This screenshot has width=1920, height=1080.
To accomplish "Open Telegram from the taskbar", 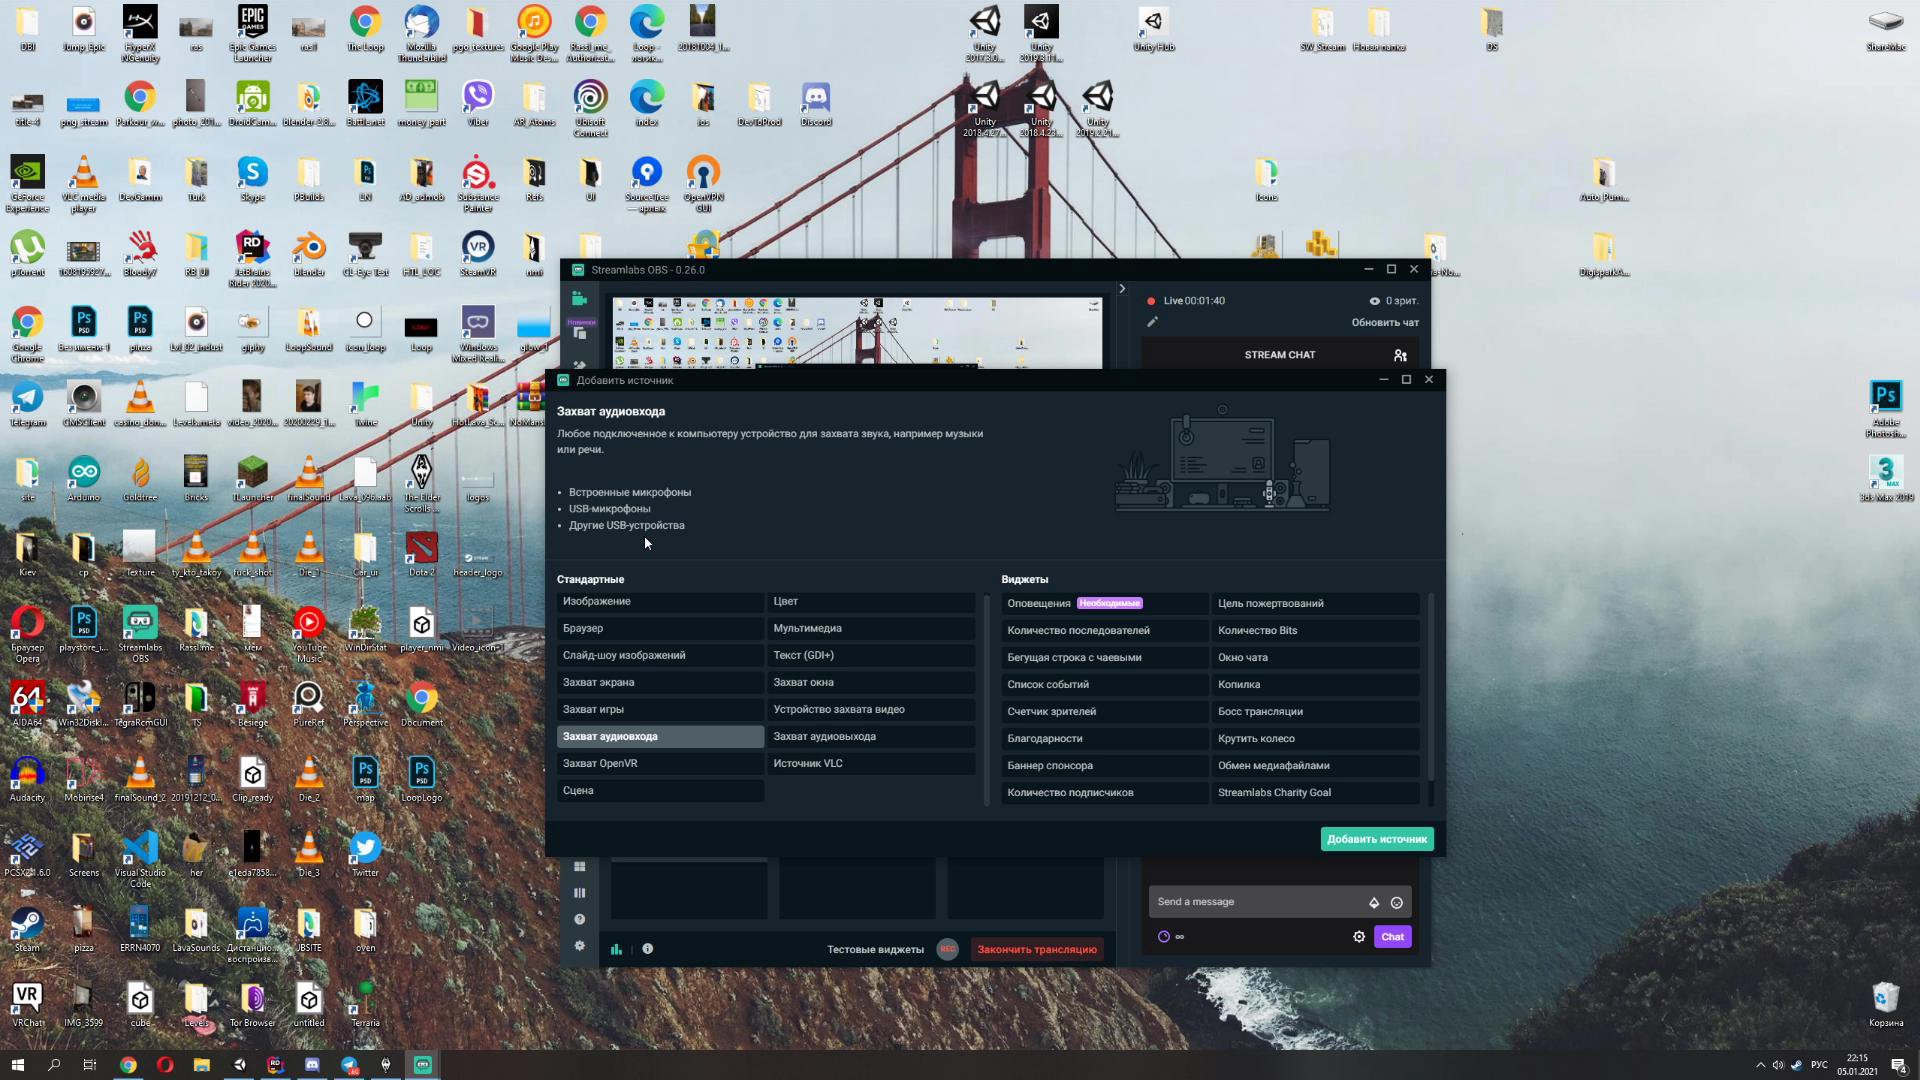I will point(349,1065).
